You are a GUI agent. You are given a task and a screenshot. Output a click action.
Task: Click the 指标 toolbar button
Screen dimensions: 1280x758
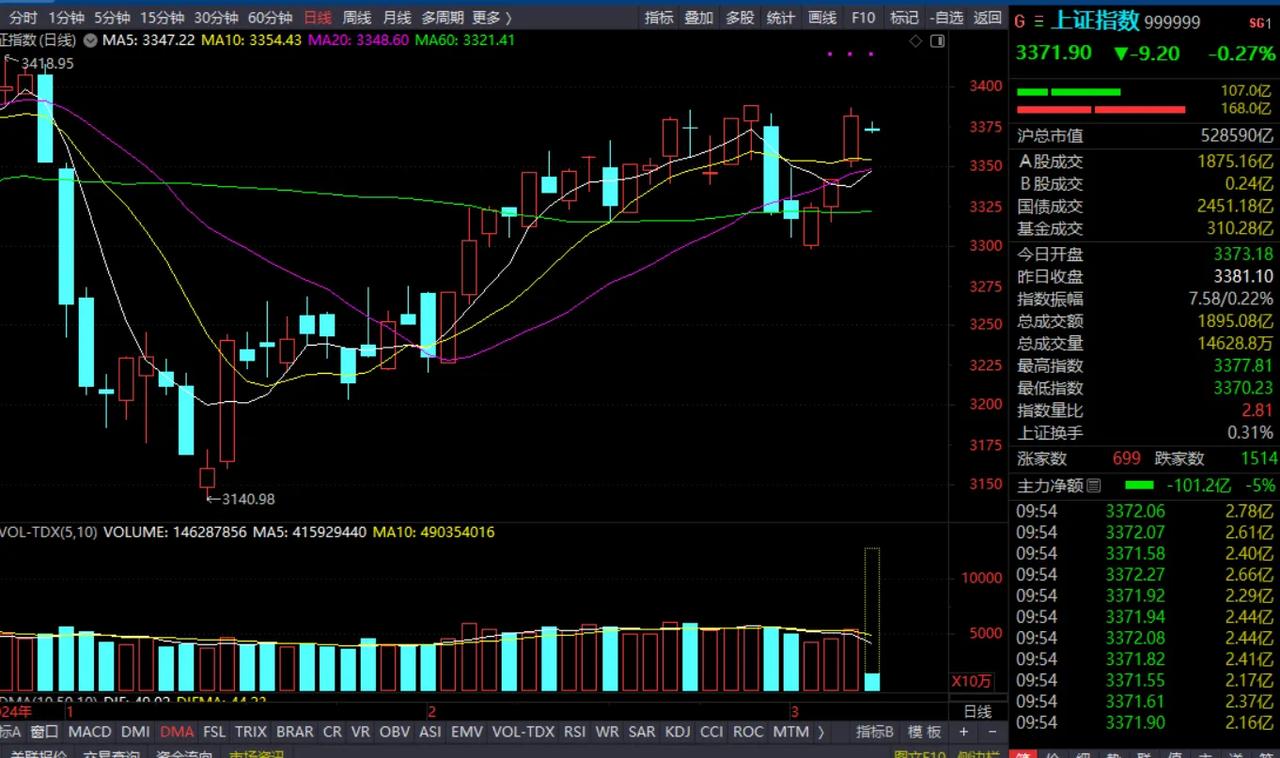pyautogui.click(x=659, y=18)
